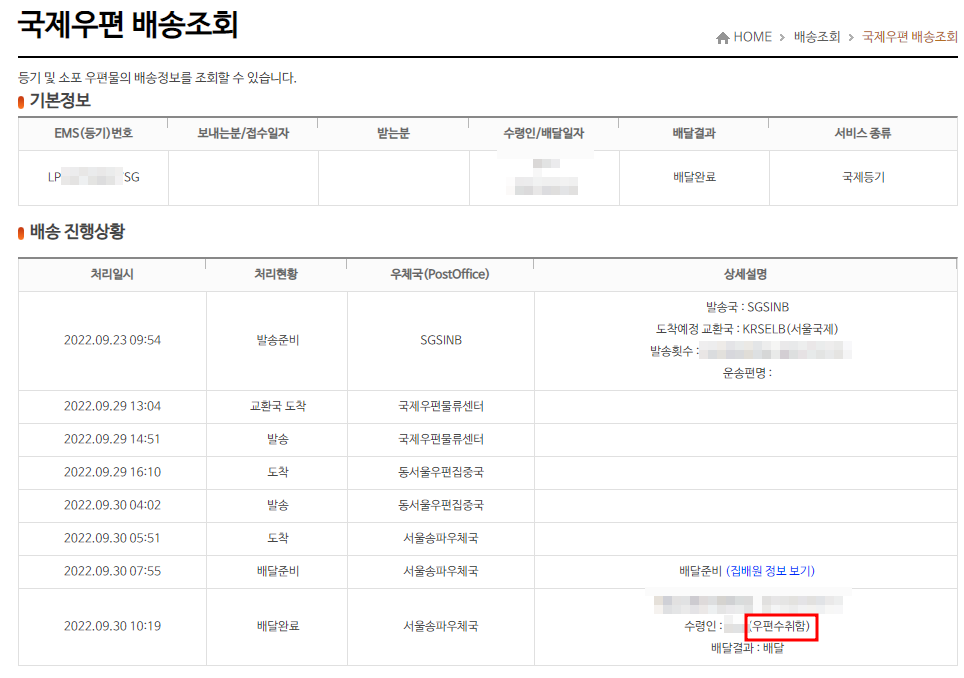This screenshot has width=964, height=678.
Task: Select the 2022.09.29 16:10 timestamp
Action: click(x=113, y=472)
